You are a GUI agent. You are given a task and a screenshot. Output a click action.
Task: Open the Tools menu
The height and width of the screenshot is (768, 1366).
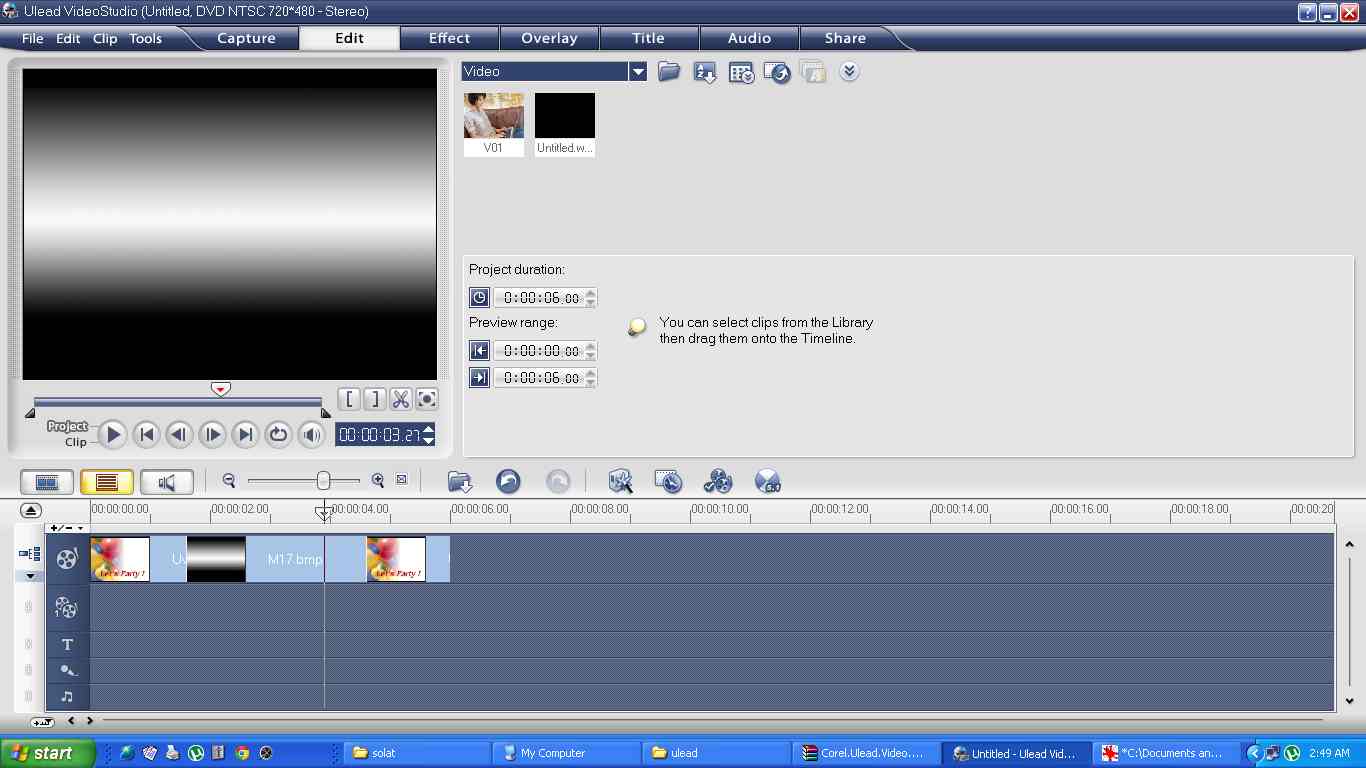(x=145, y=38)
